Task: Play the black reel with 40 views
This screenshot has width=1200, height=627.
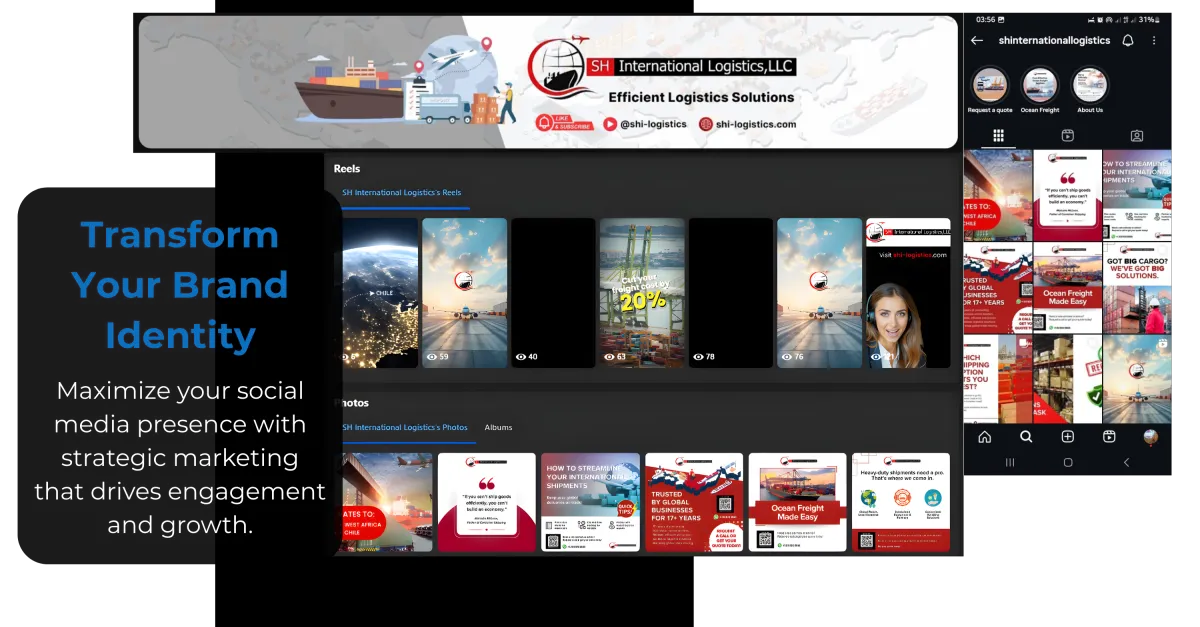Action: pyautogui.click(x=553, y=293)
